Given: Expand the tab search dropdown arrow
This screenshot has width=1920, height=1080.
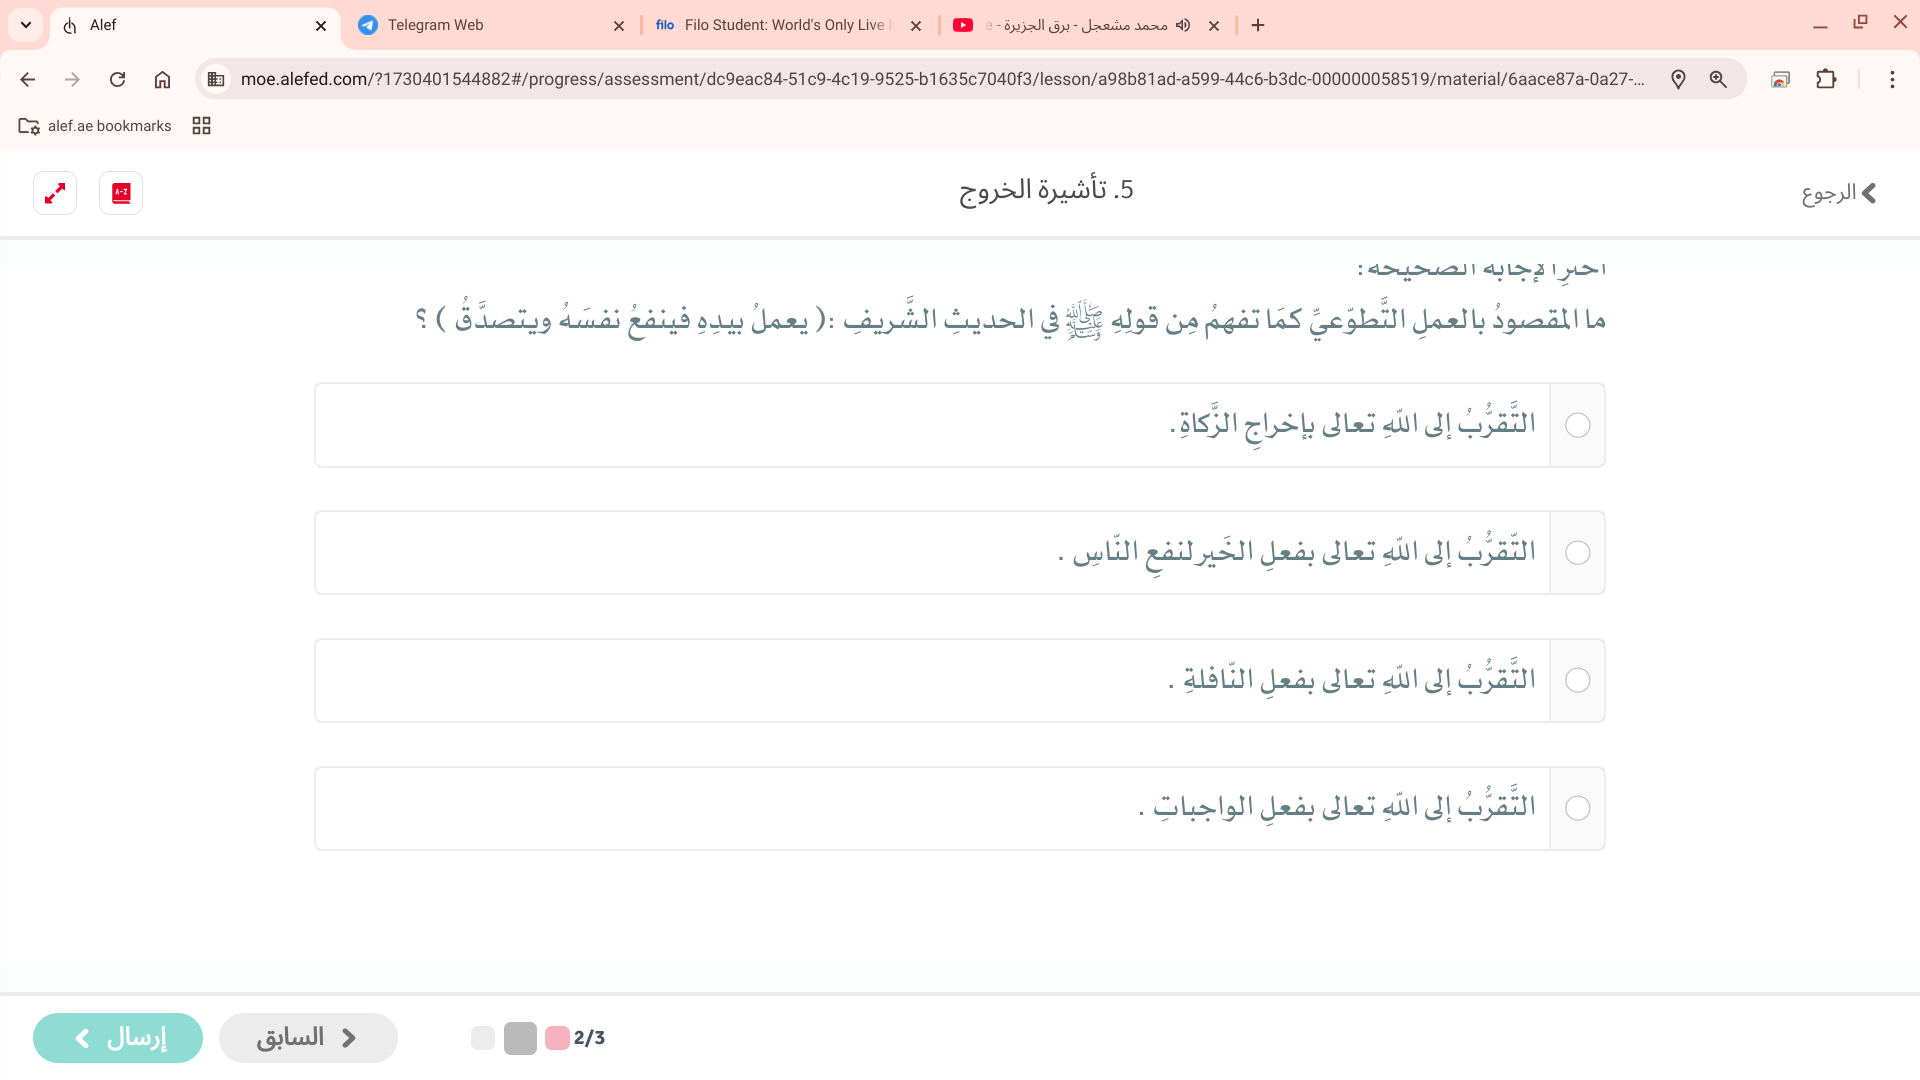Looking at the screenshot, I should (x=26, y=25).
